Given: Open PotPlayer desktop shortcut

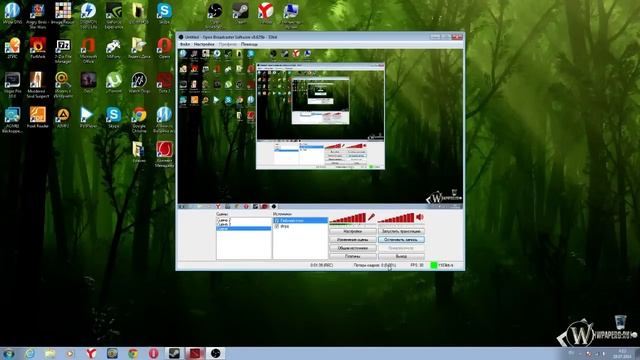Looking at the screenshot, I should coord(88,118).
